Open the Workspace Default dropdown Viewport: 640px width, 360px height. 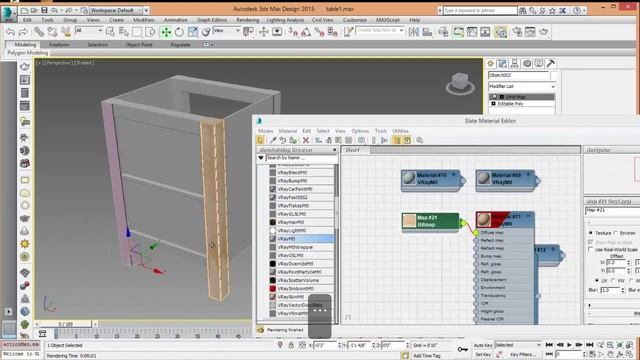(116, 10)
